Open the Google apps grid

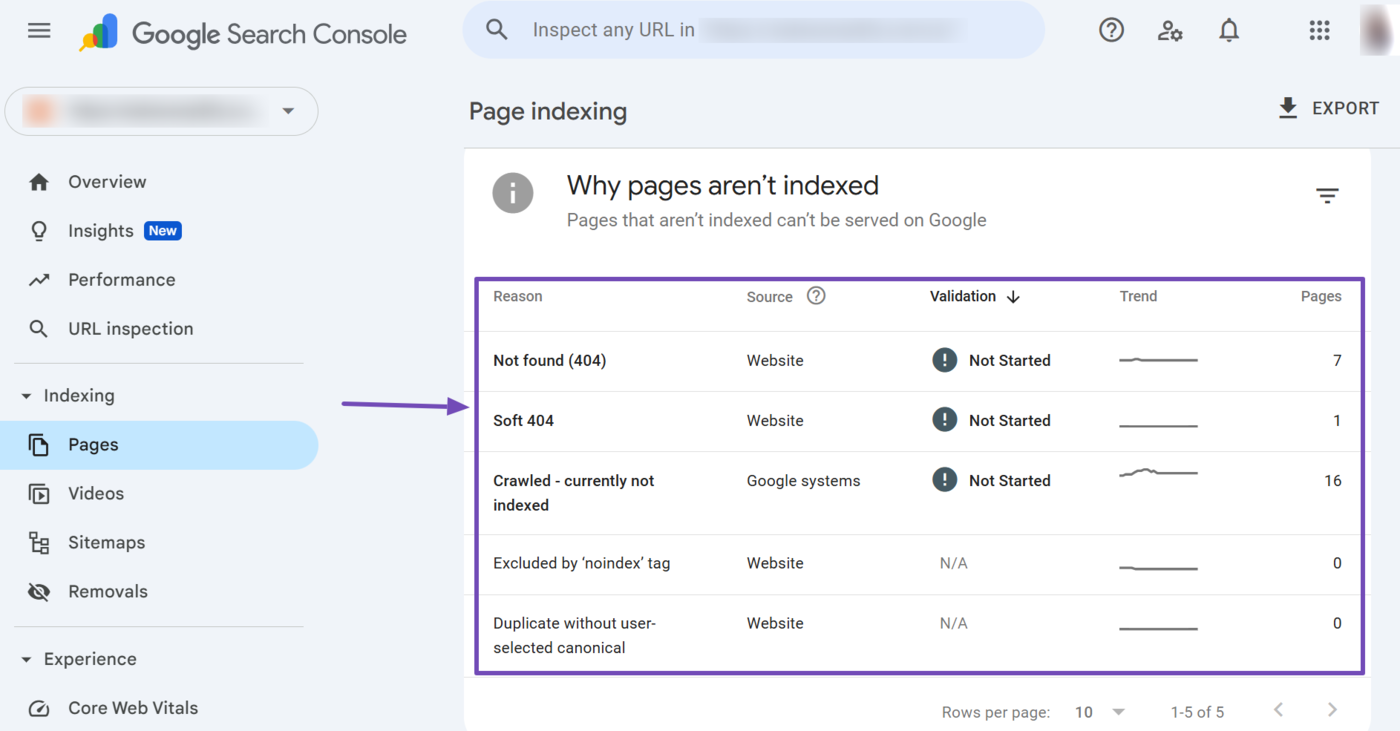tap(1319, 31)
